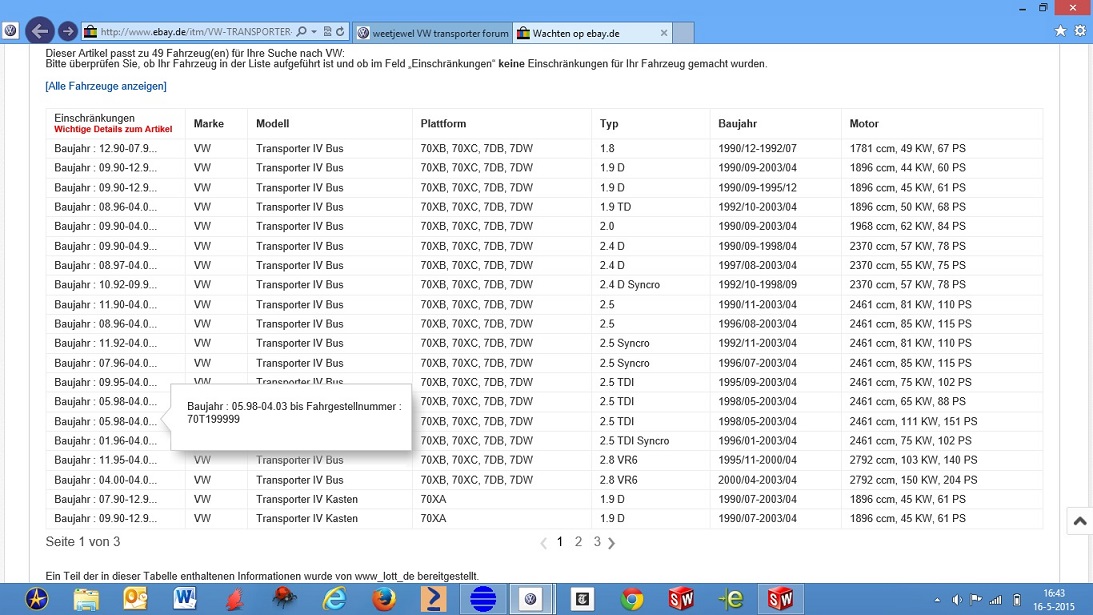
Task: Refresh the current eBay page
Action: pos(340,32)
